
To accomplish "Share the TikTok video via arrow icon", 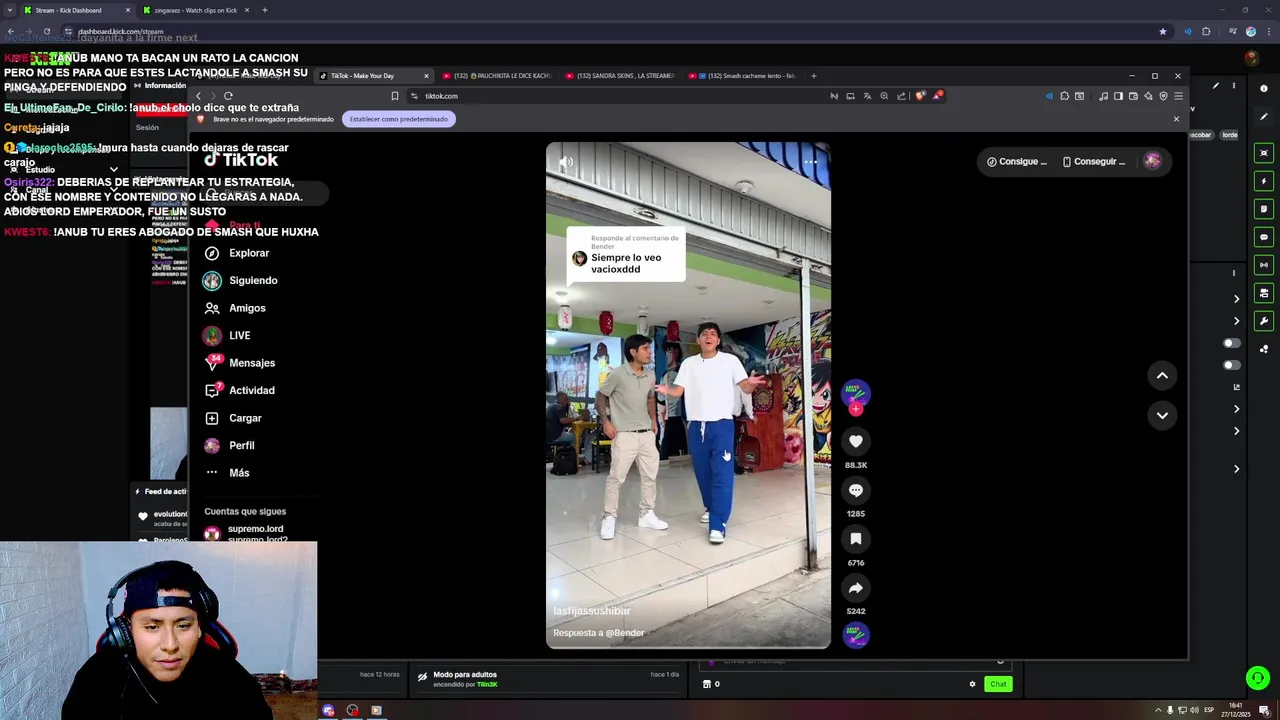I will click(856, 588).
